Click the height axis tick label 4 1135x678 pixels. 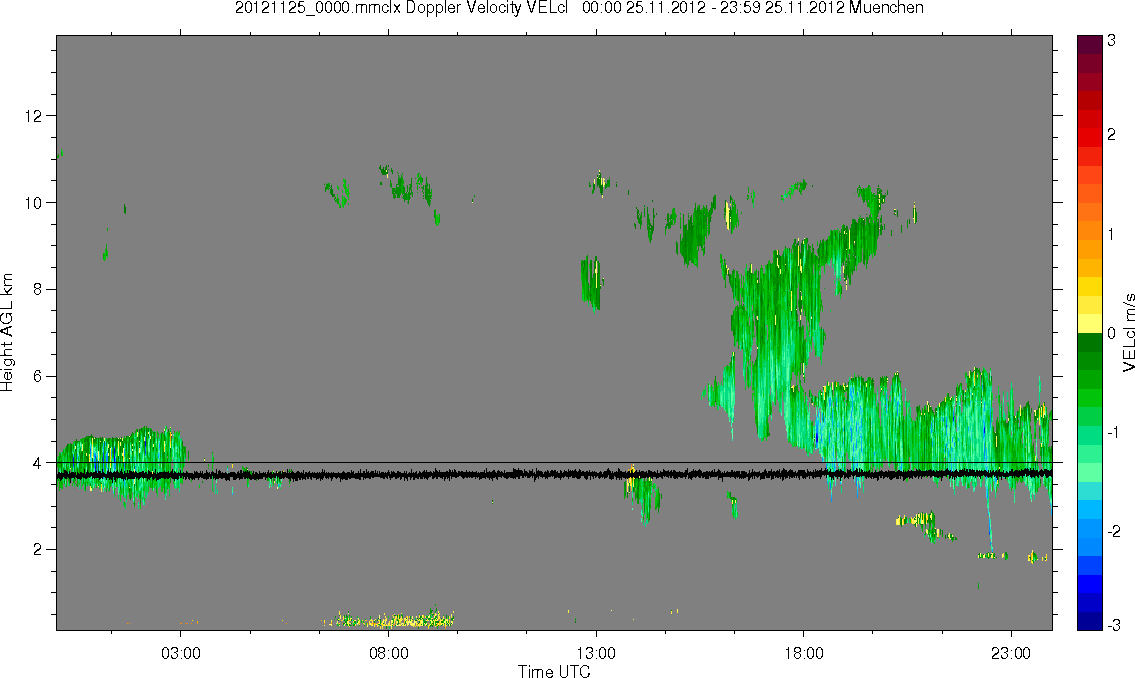tap(37, 463)
